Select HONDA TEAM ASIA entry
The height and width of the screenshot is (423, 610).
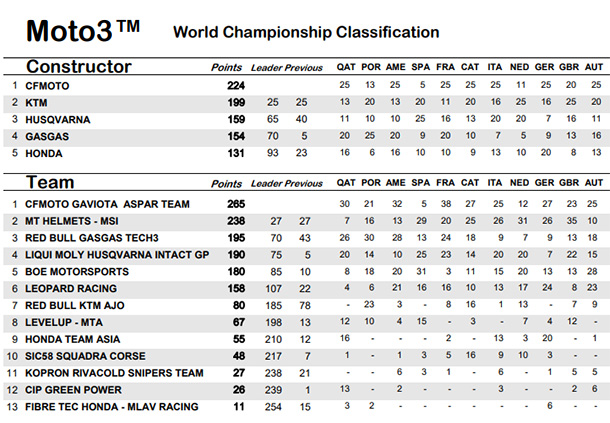(x=72, y=339)
